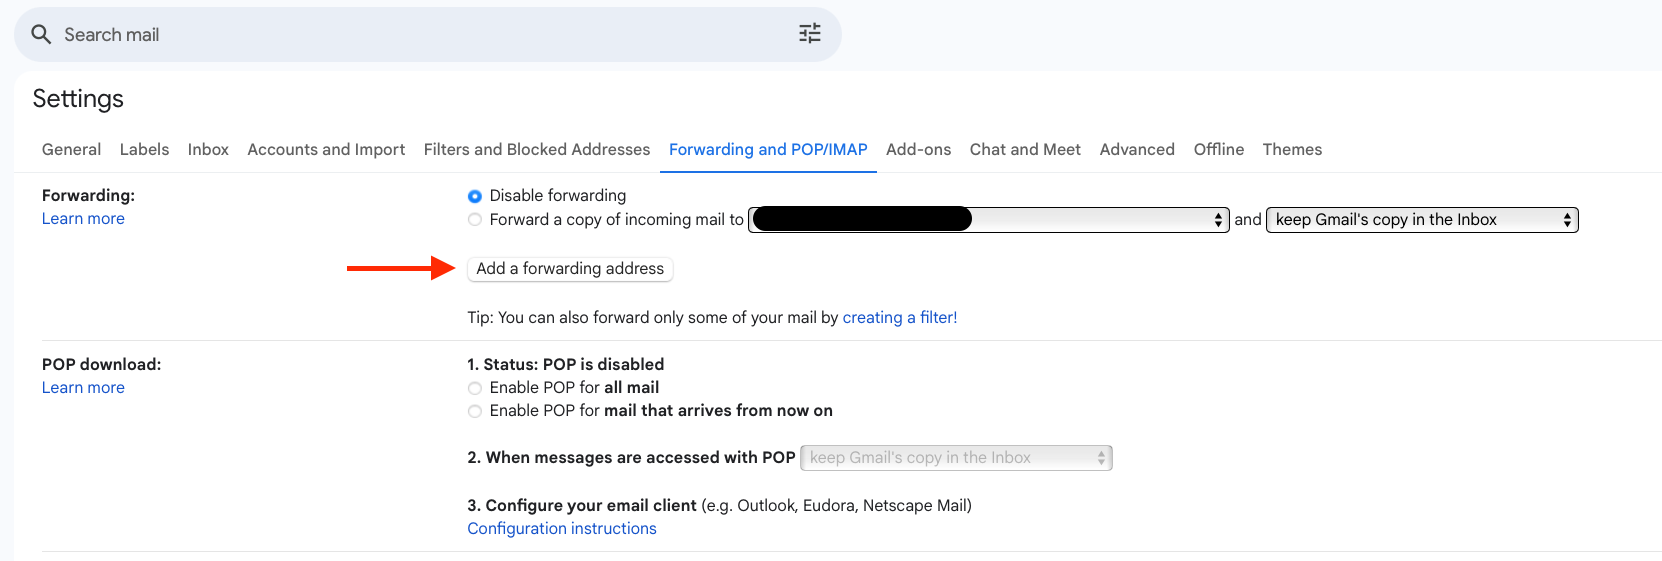Select Disable forwarding radio button
1662x561 pixels.
click(x=475, y=196)
